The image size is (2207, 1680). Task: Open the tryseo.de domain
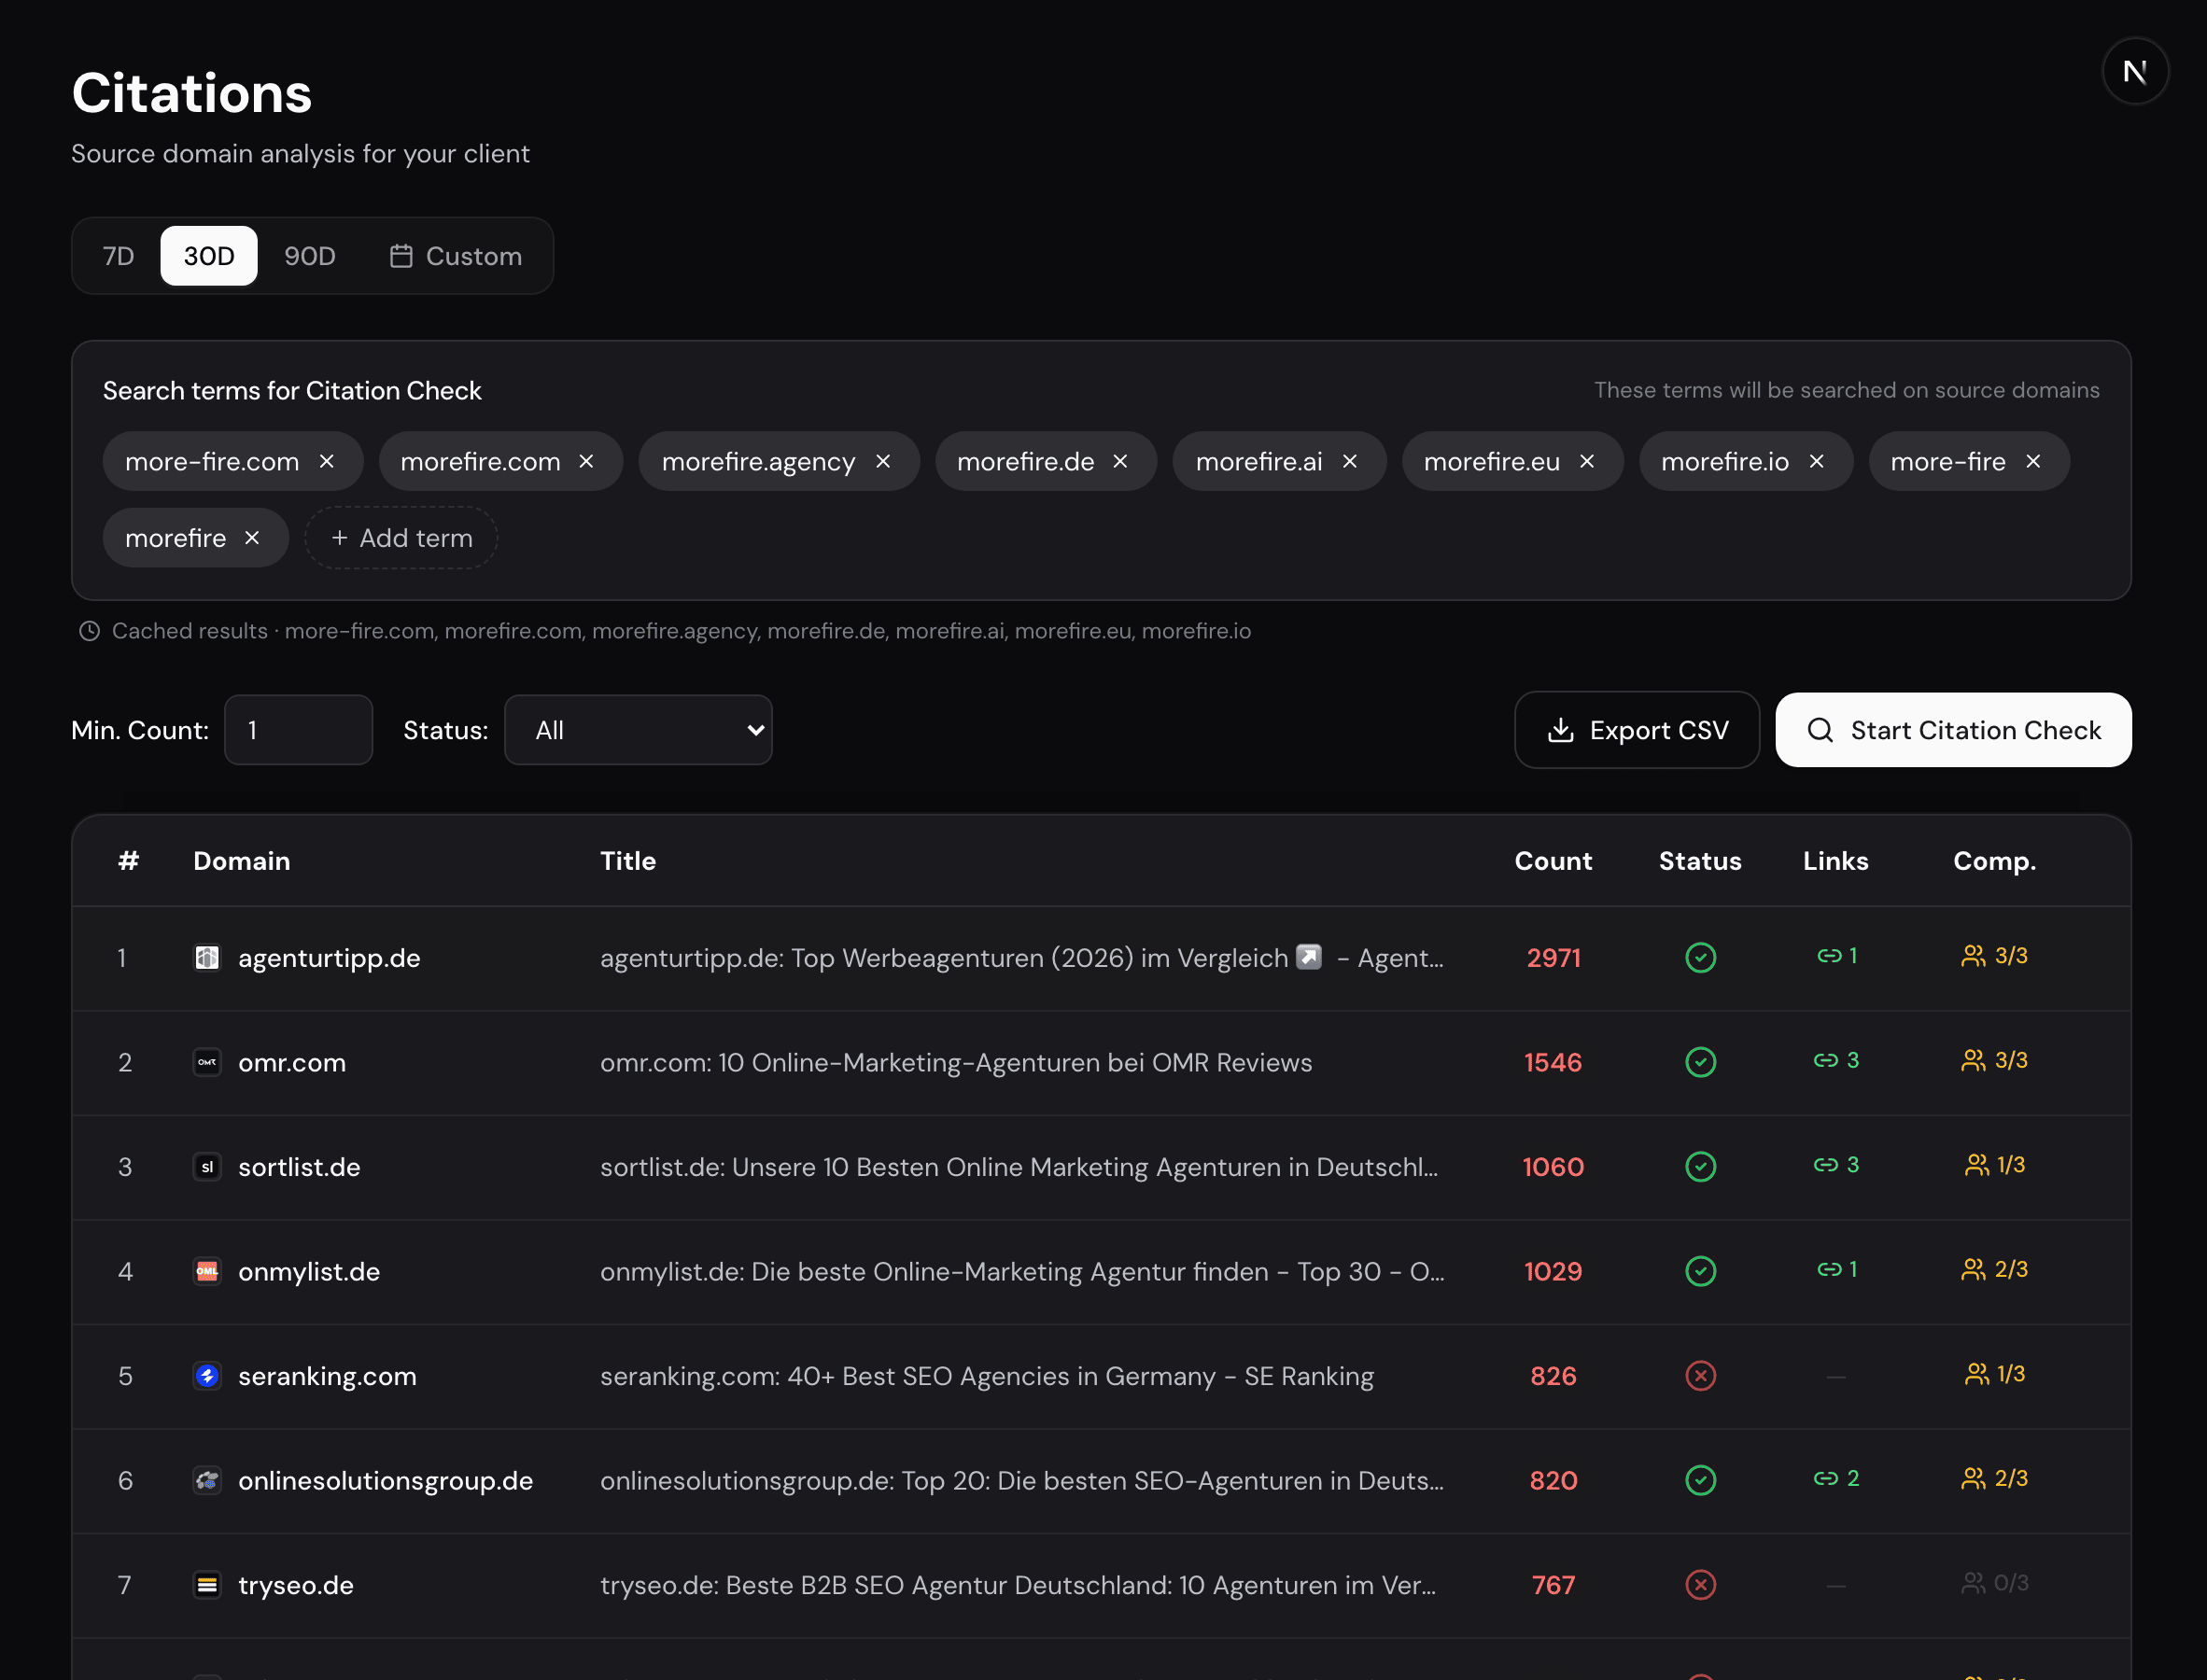(296, 1585)
